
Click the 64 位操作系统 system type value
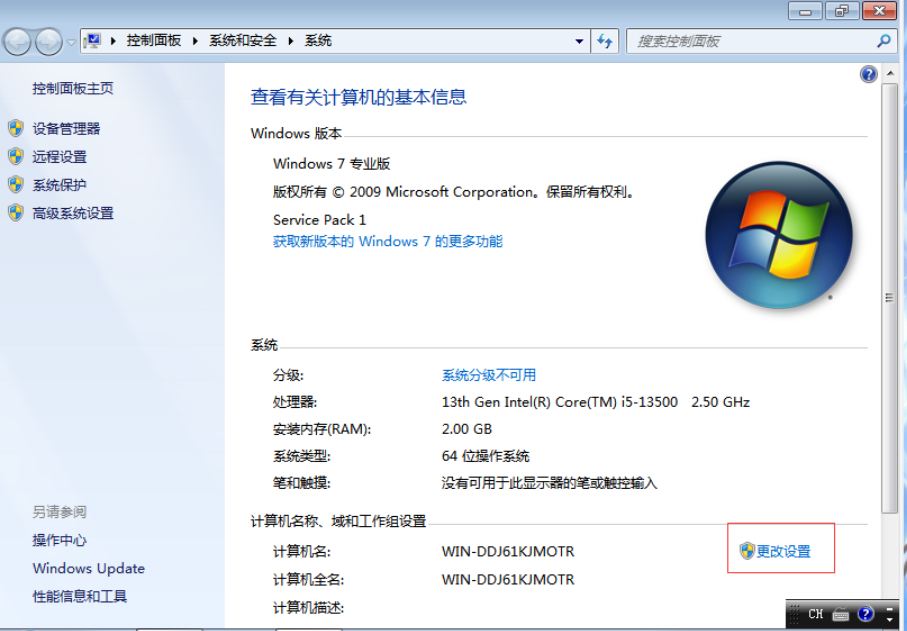pos(485,456)
